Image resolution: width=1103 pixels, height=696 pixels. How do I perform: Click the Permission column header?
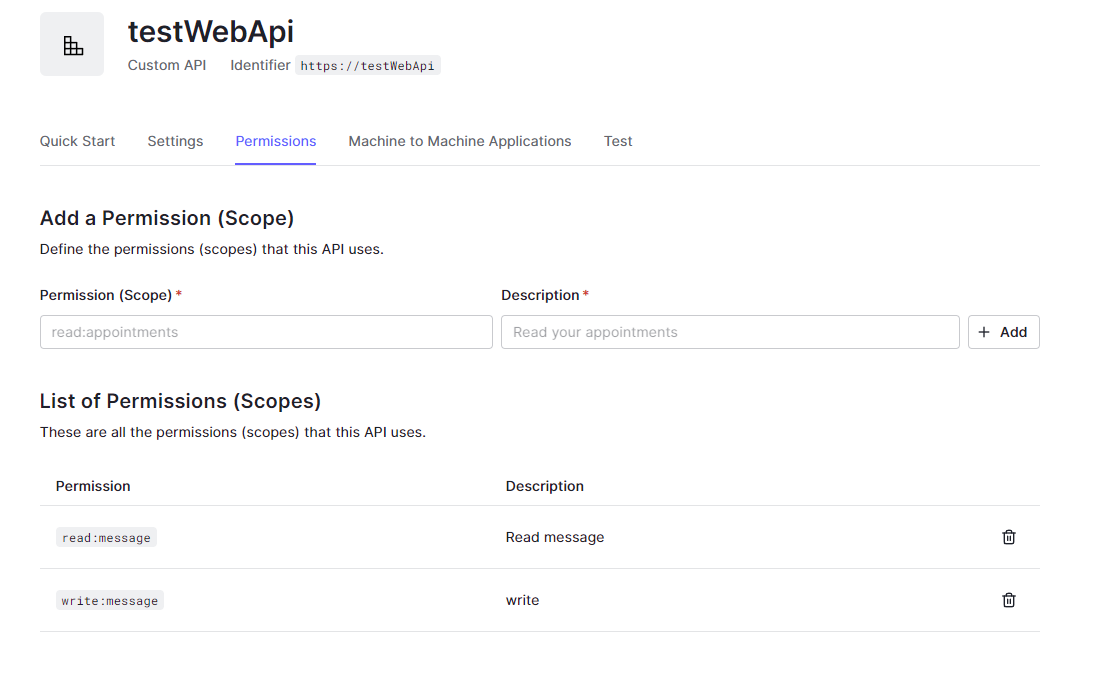[x=93, y=486]
